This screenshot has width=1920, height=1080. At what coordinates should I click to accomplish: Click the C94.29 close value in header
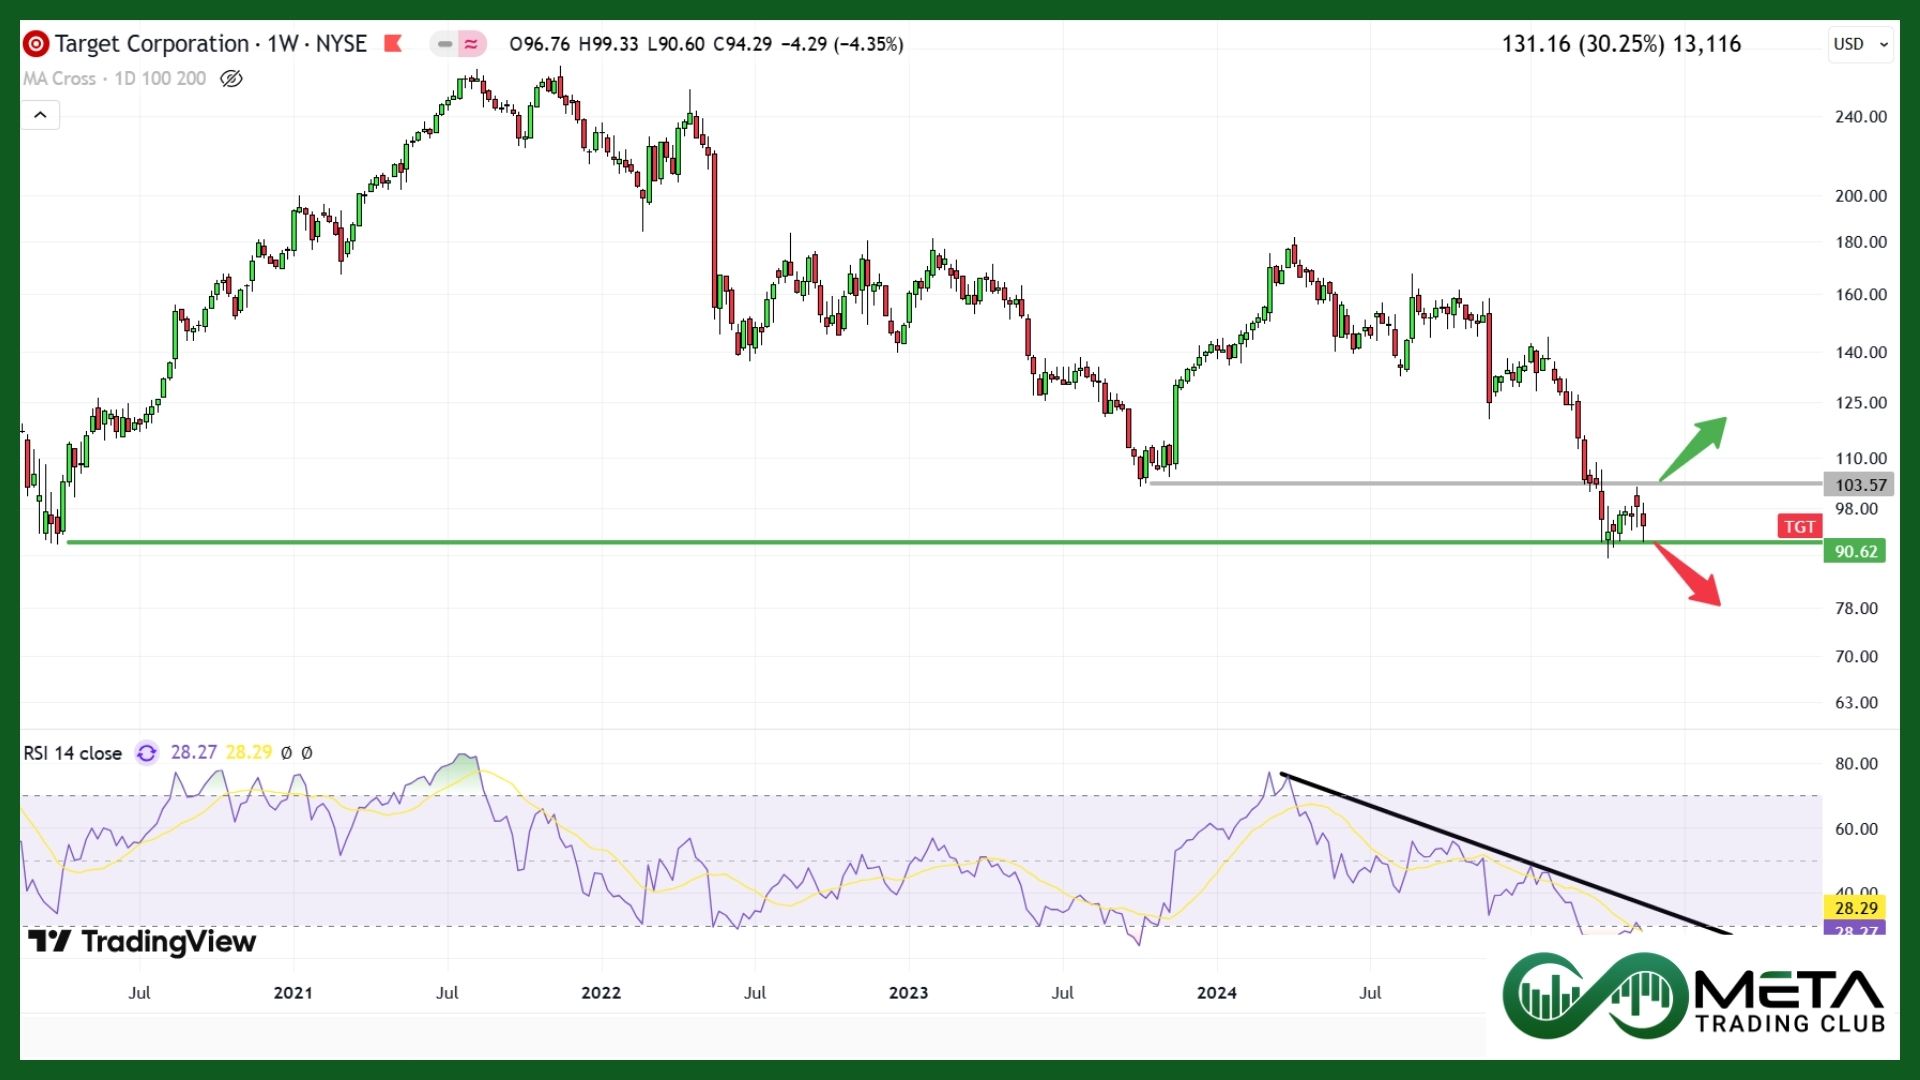(742, 44)
